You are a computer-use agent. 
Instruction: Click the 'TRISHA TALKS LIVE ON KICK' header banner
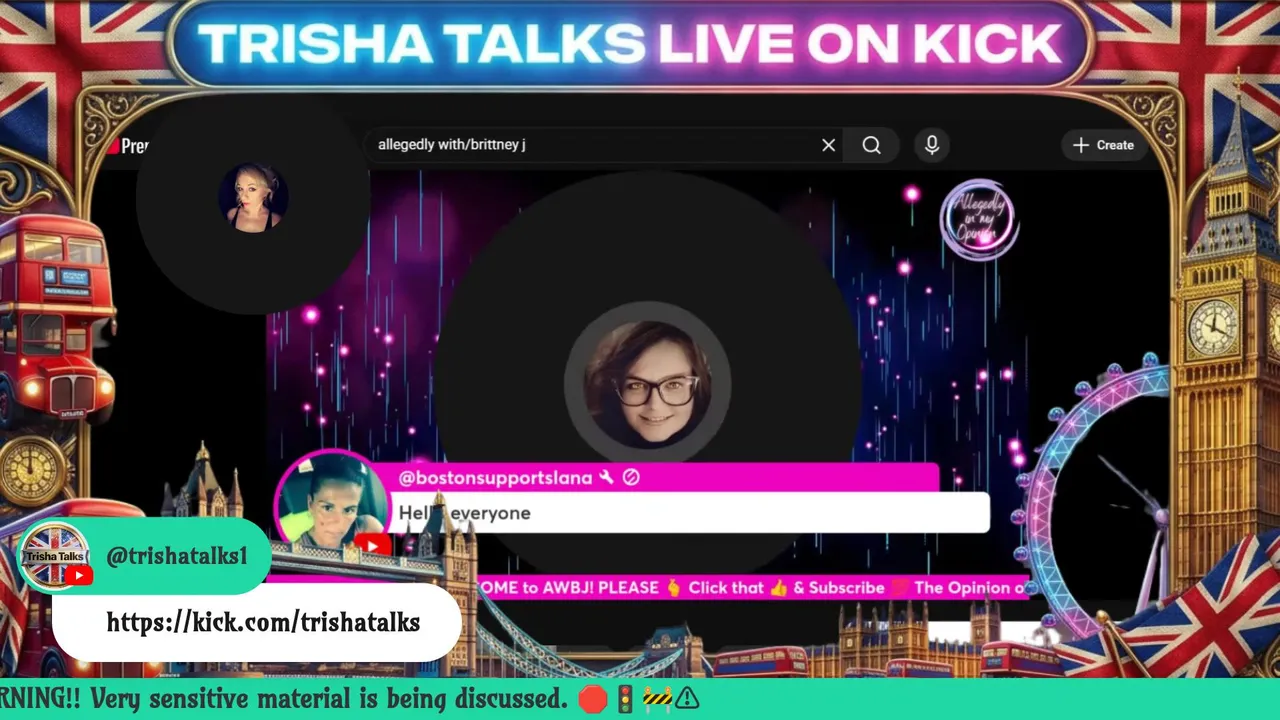[630, 44]
